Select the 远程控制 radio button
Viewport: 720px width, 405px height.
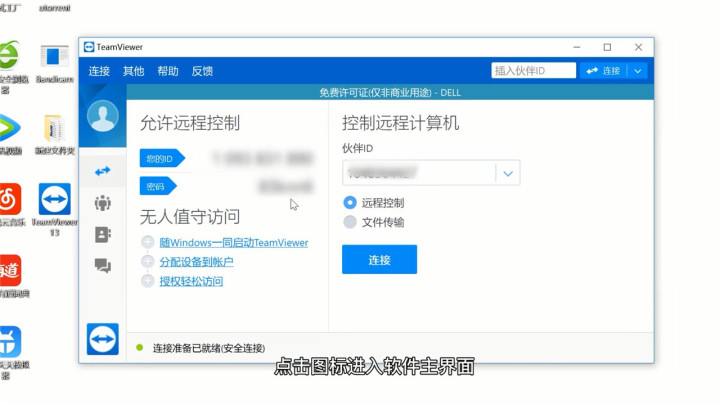coord(350,202)
